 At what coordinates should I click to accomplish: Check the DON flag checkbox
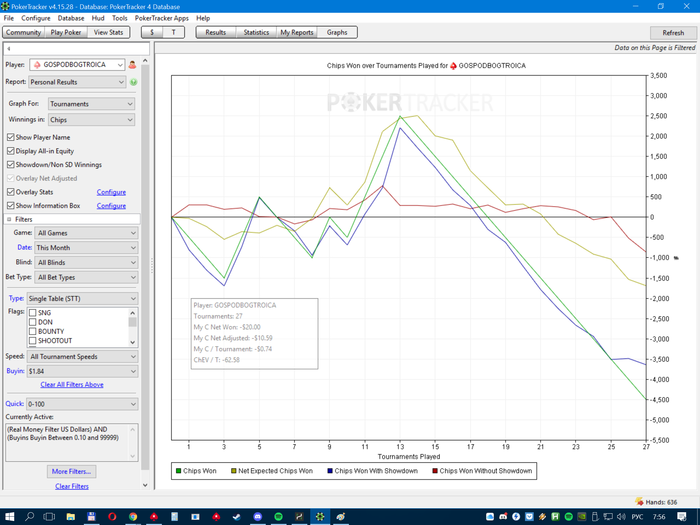coord(33,322)
